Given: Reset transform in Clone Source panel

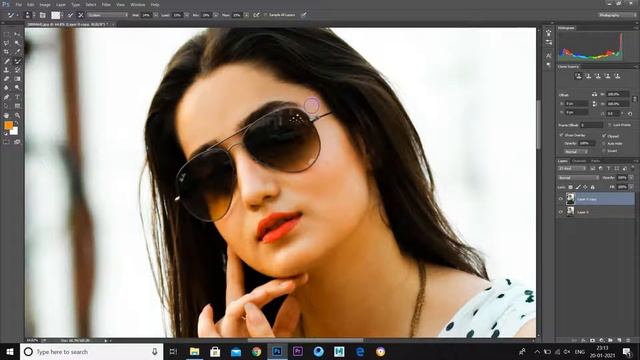Looking at the screenshot, I should click(630, 113).
